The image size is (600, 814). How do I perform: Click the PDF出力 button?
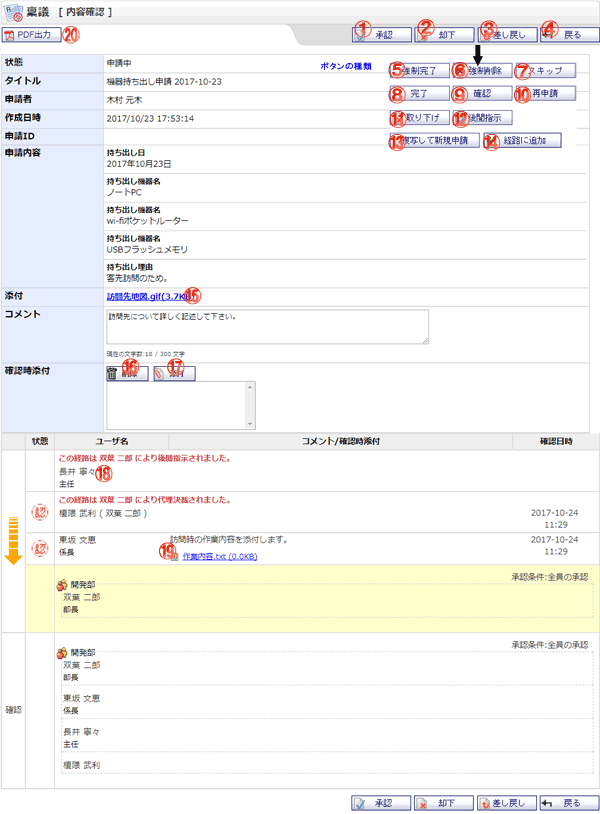tap(31, 35)
